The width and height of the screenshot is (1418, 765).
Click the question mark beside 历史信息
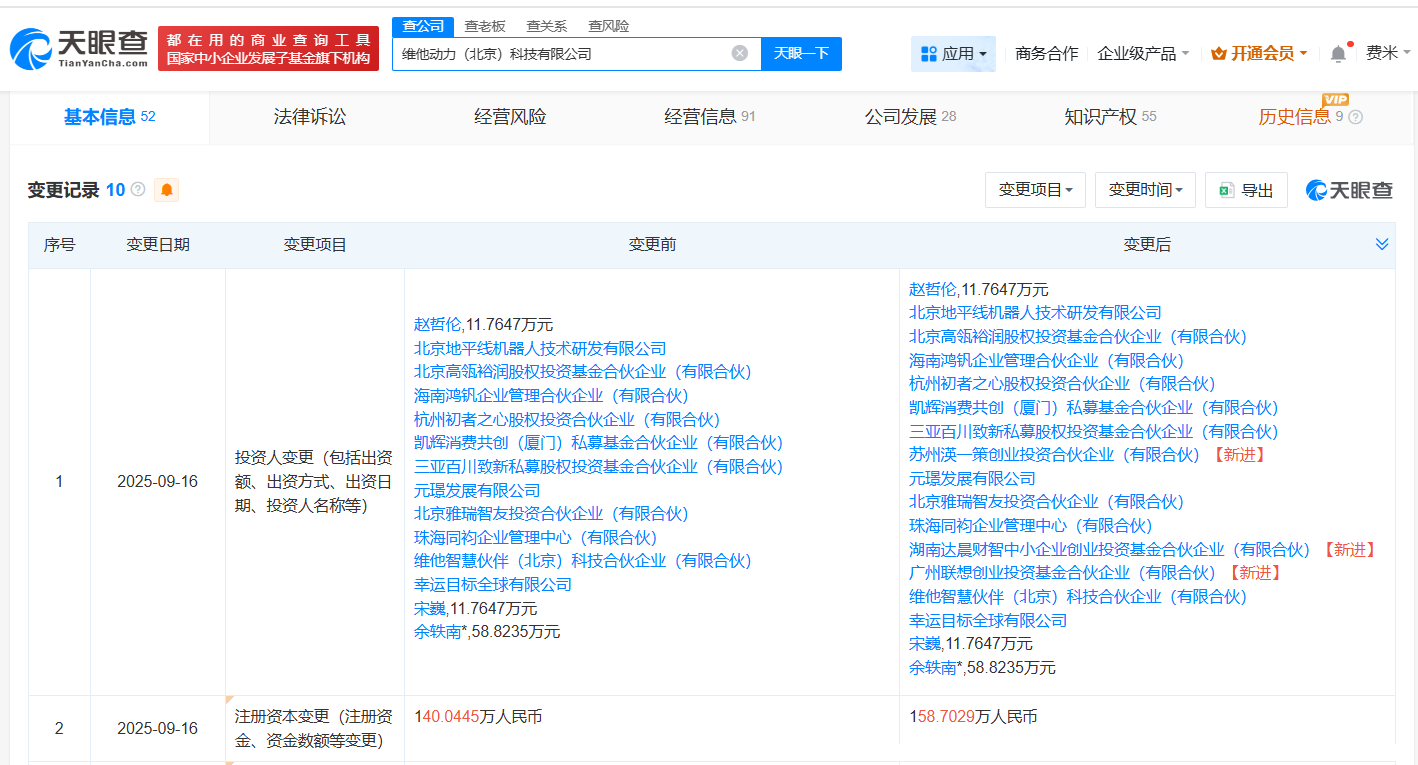click(x=1355, y=117)
